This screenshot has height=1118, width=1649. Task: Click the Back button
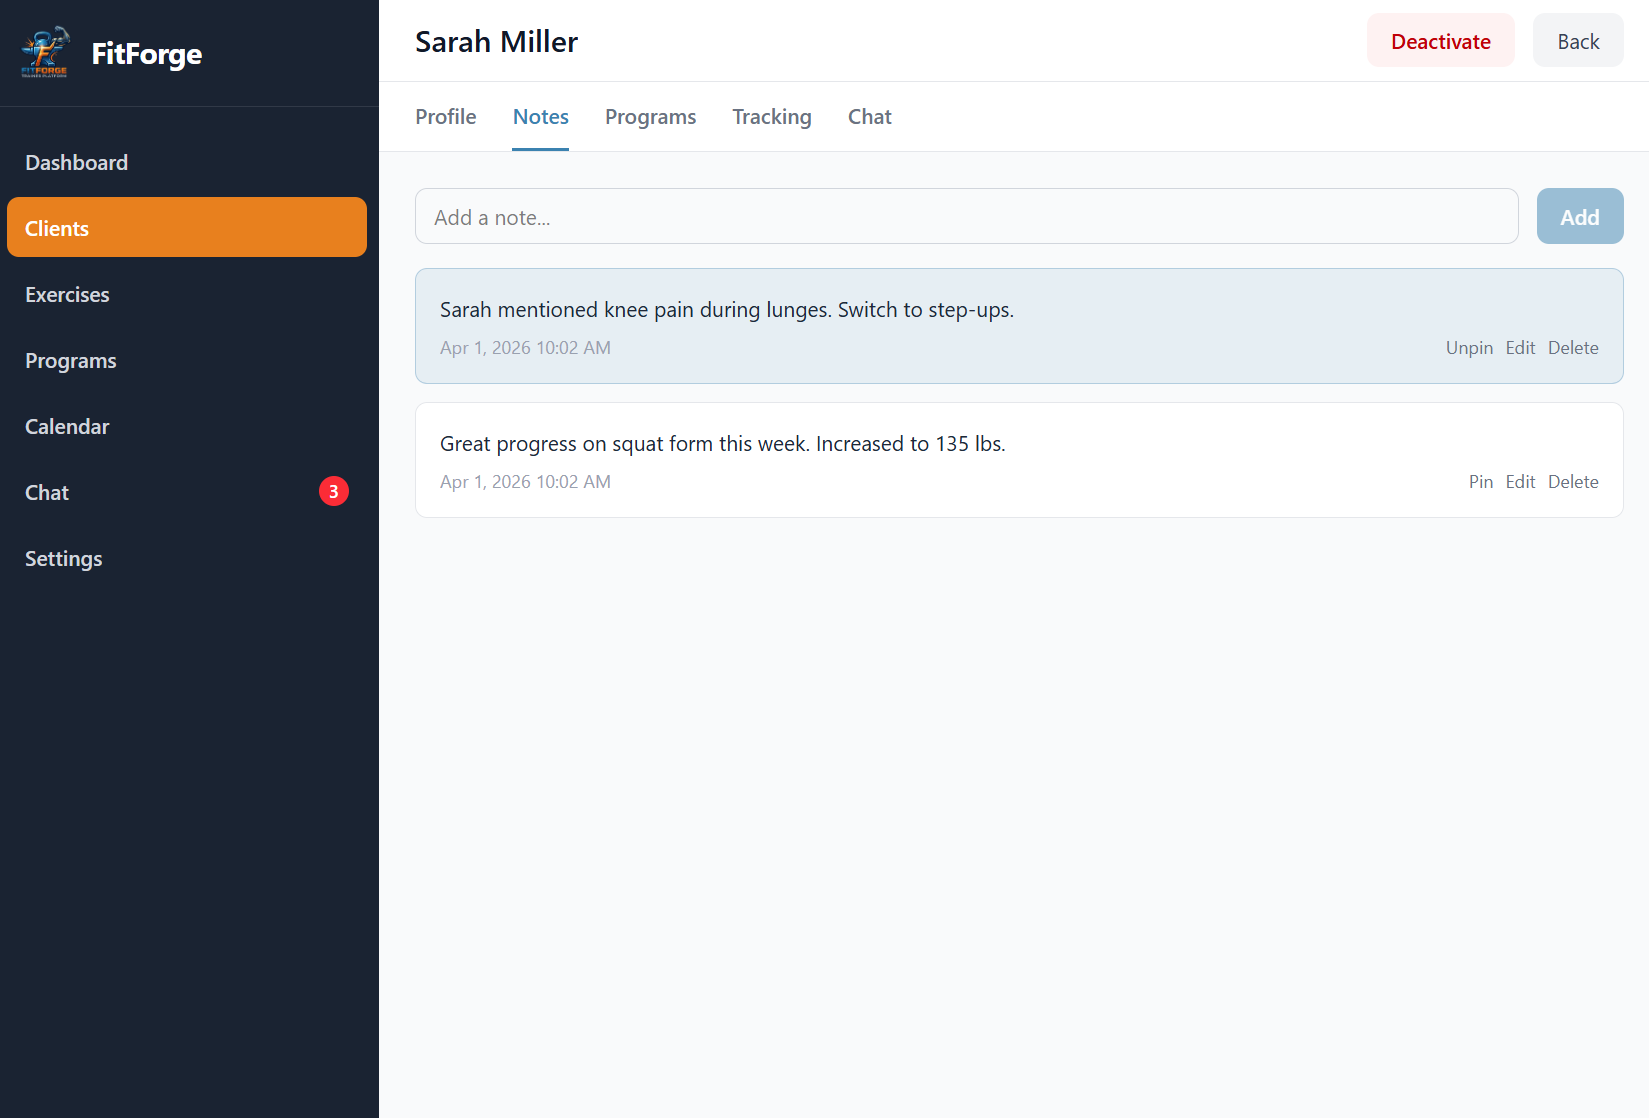coord(1577,40)
